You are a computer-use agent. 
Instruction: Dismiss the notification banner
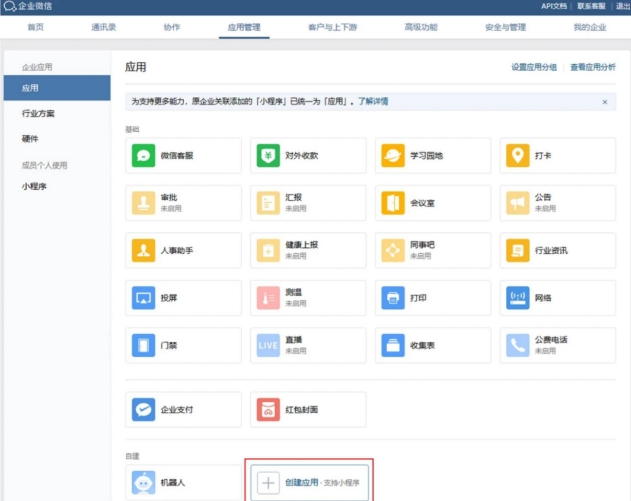pos(604,102)
